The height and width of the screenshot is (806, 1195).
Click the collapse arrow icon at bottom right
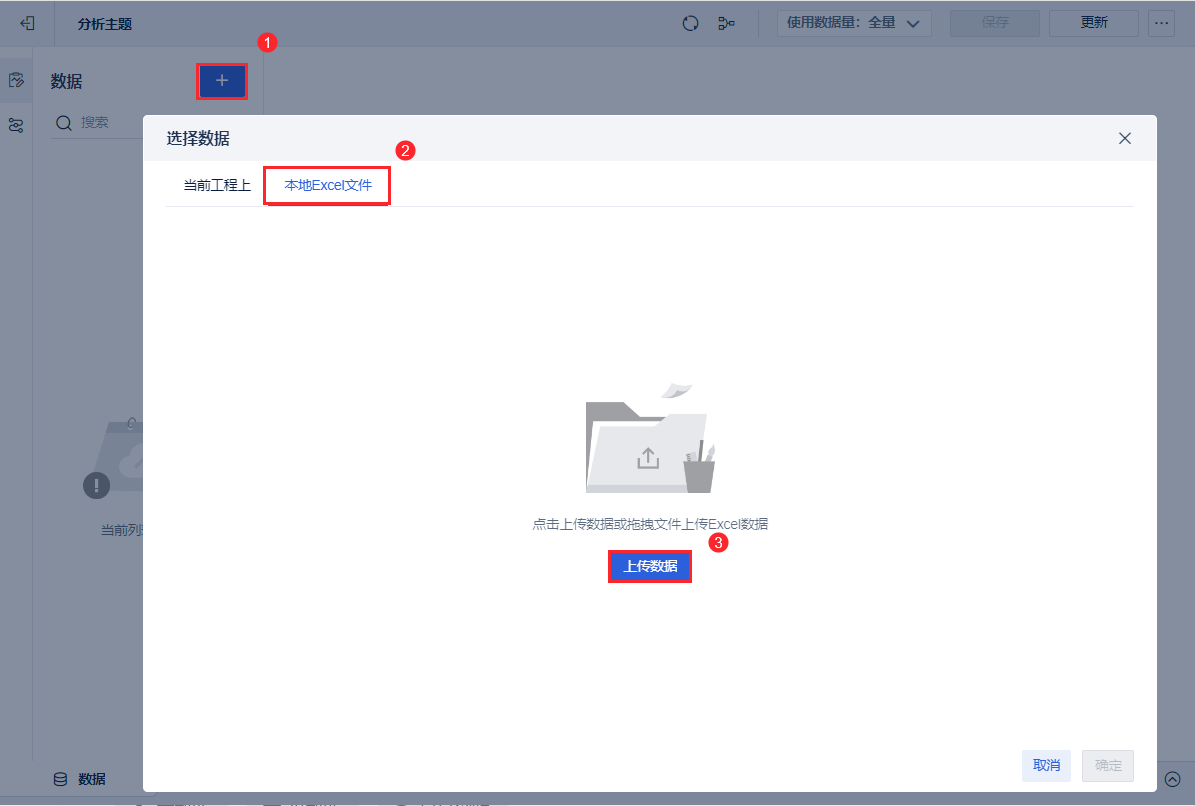pos(1173,779)
